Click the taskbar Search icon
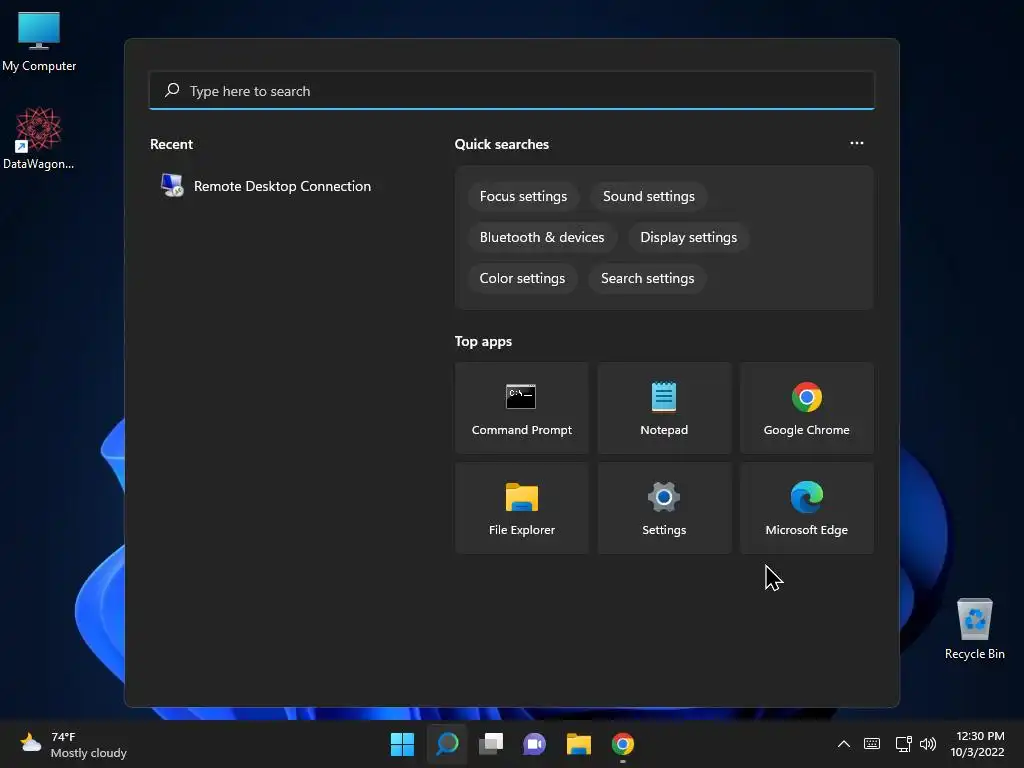 point(447,744)
